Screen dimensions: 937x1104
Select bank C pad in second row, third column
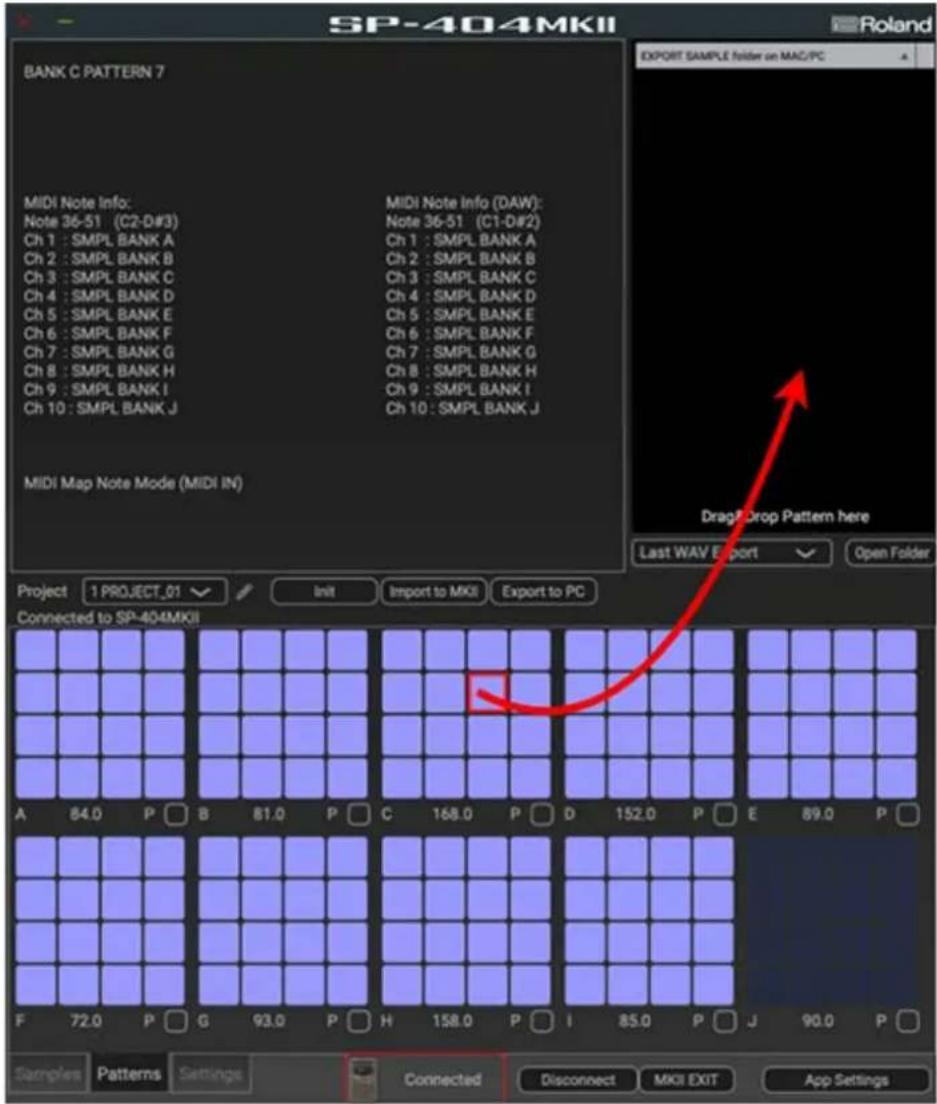point(487,692)
